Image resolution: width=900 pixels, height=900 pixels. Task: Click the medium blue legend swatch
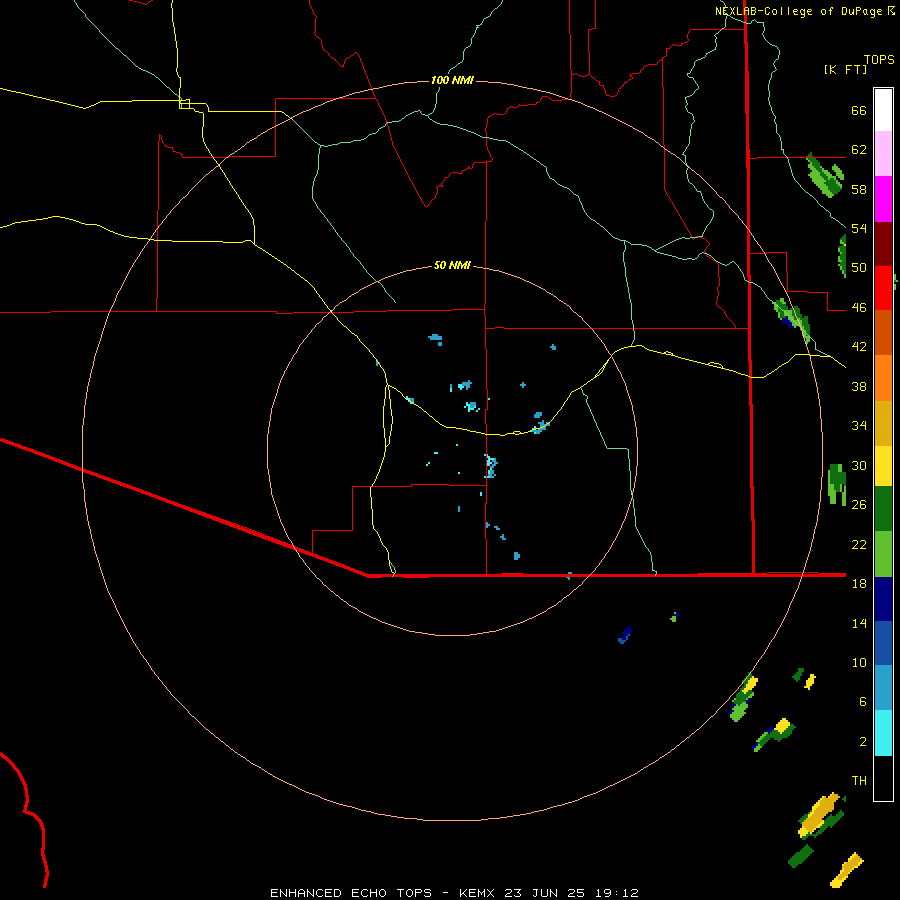pos(883,643)
